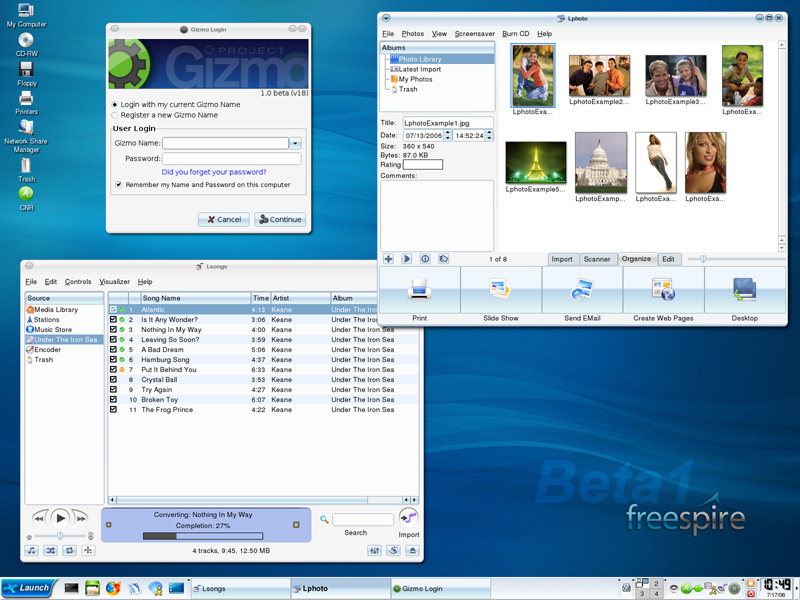Open the Controls menu in Lsongs
The height and width of the screenshot is (600, 800).
78,282
